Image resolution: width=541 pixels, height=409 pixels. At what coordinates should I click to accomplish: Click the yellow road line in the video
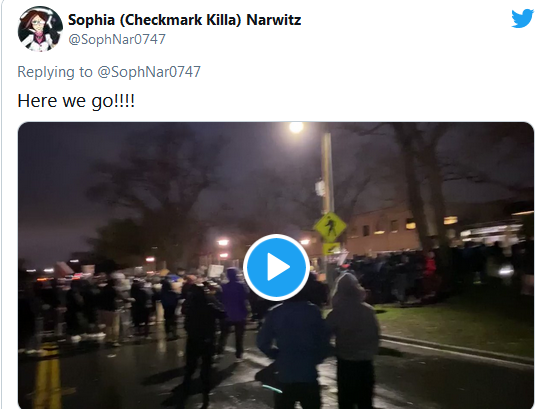pos(47,378)
